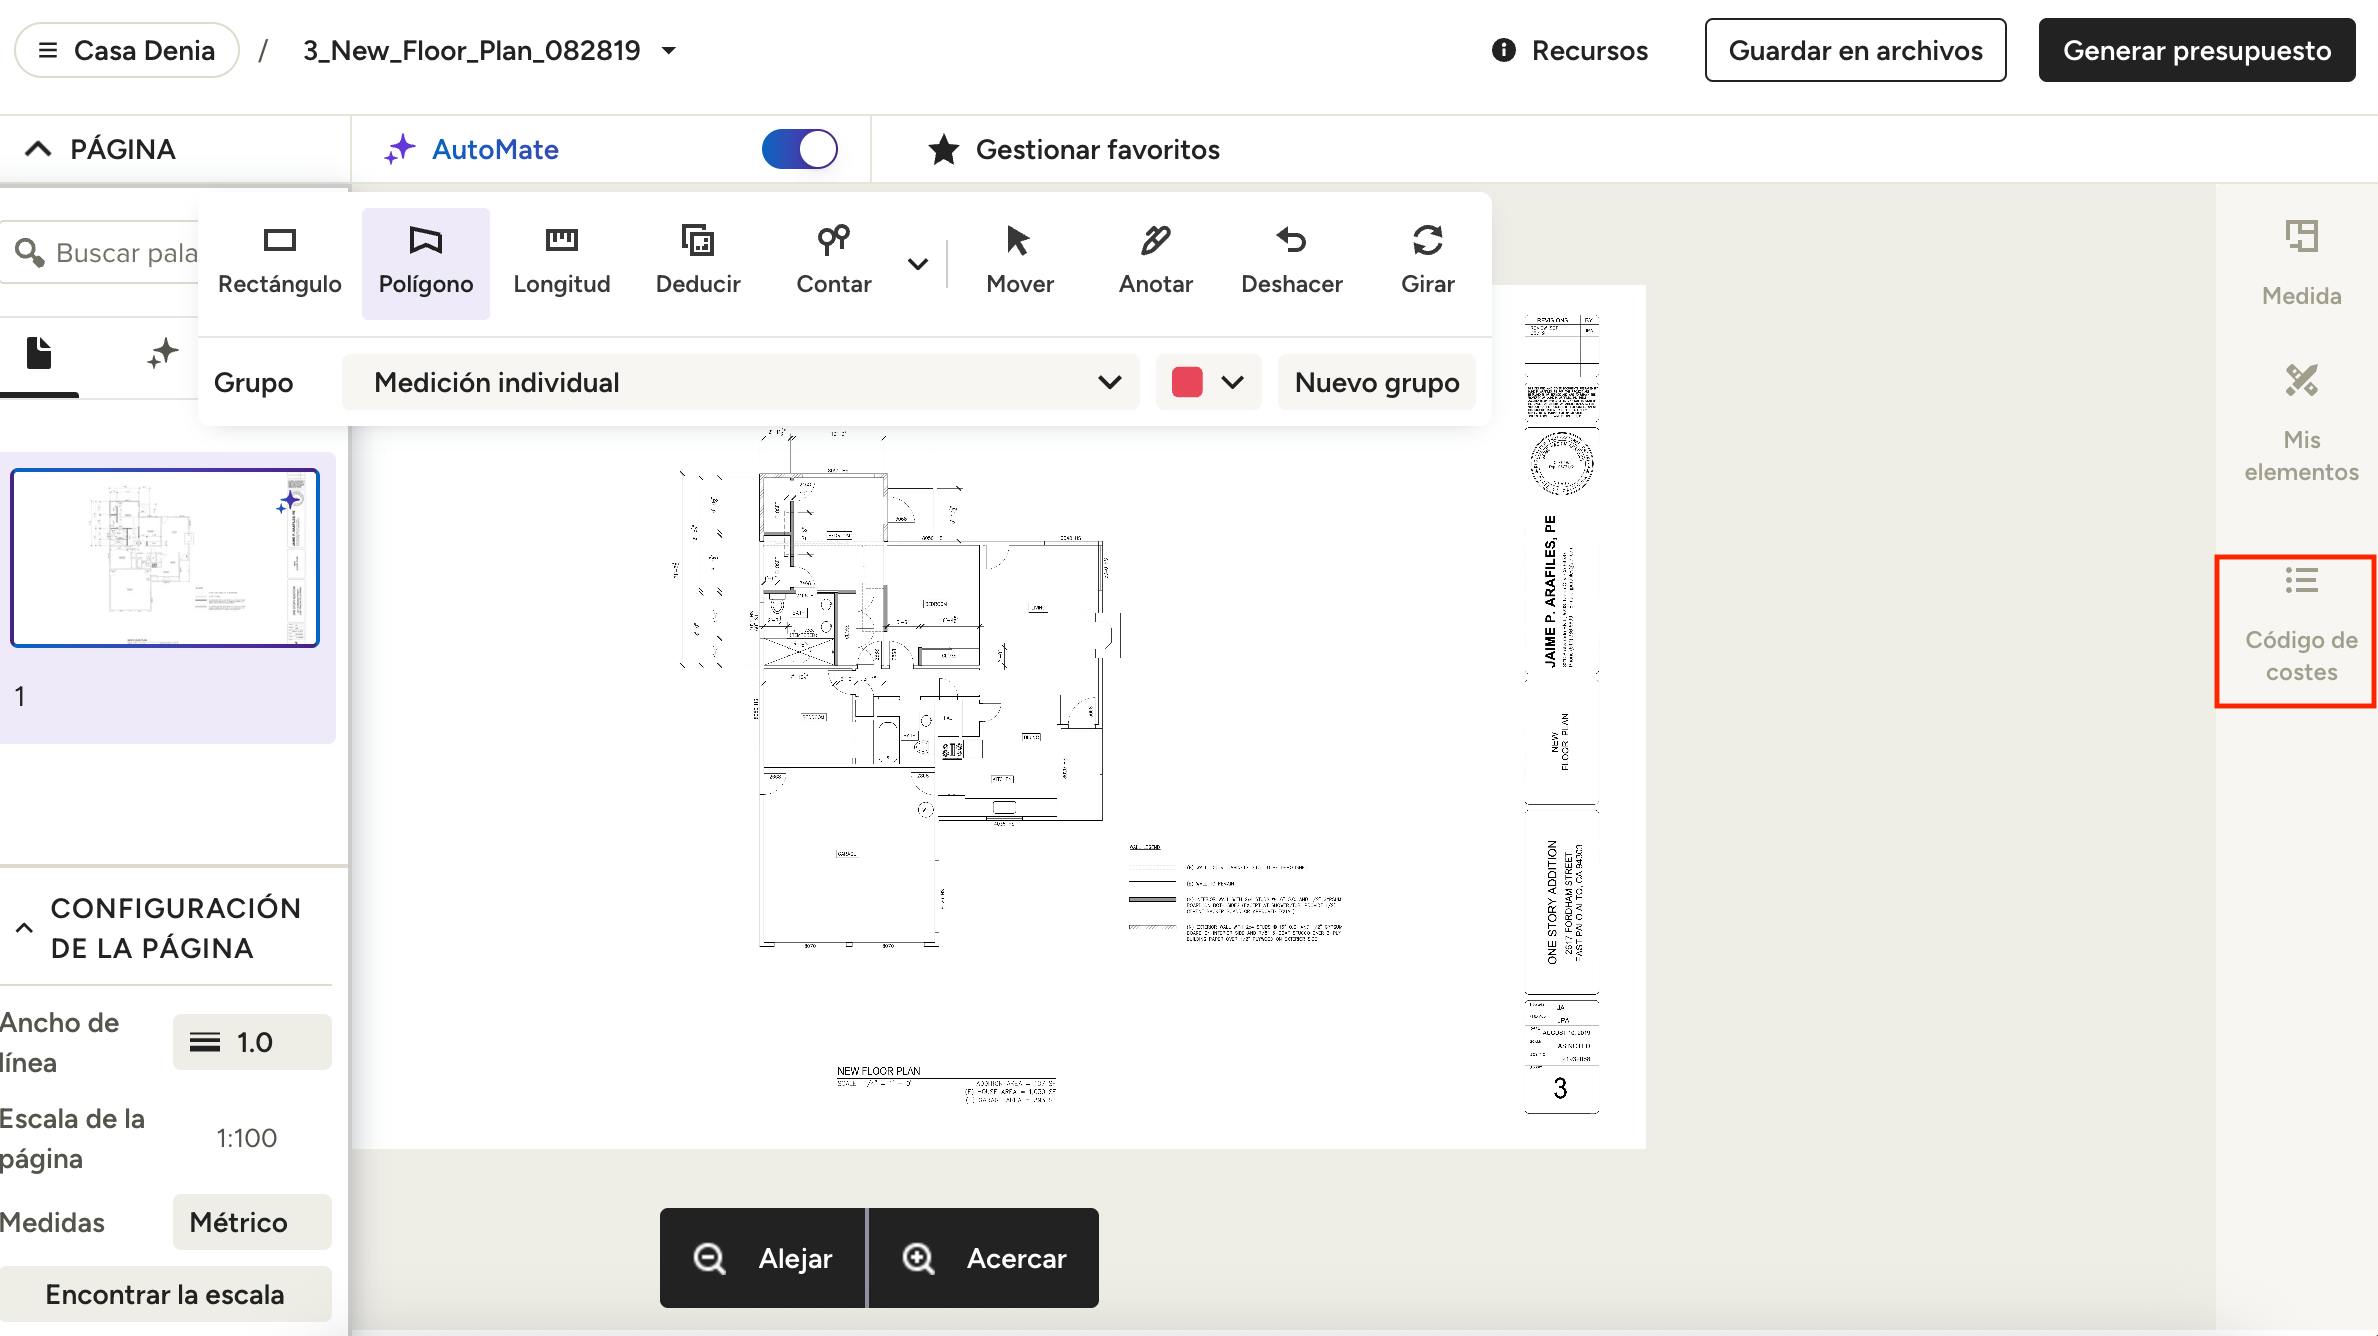Viewport: 2378px width, 1336px height.
Task: Select the page 1 thumbnail
Action: pyautogui.click(x=165, y=558)
